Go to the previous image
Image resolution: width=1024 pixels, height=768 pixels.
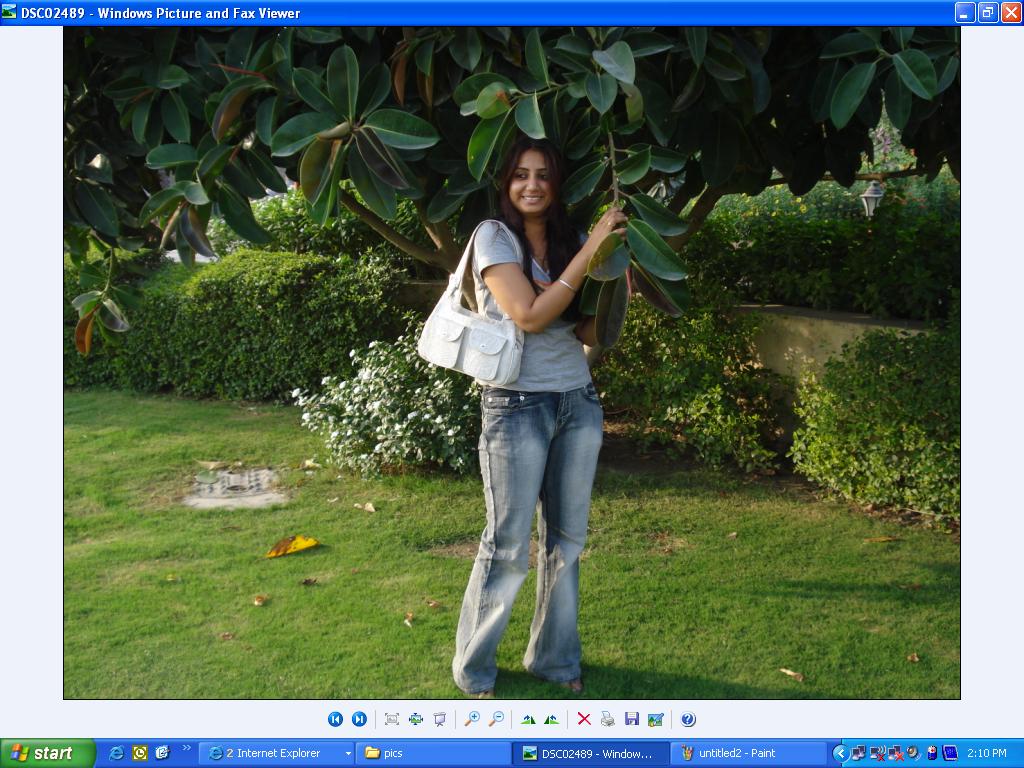335,719
